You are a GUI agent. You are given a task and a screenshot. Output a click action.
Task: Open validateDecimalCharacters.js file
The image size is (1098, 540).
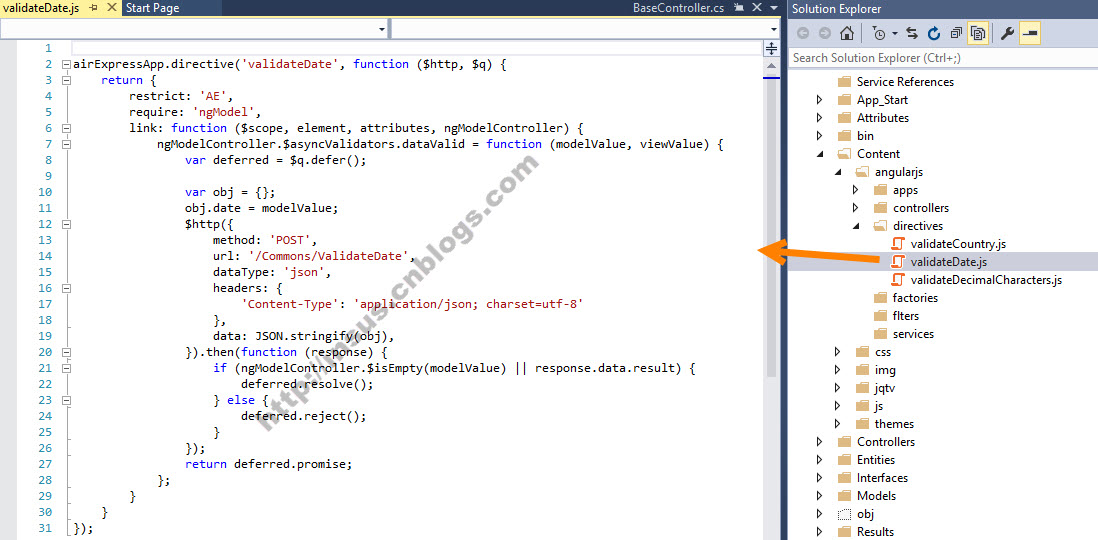click(986, 280)
